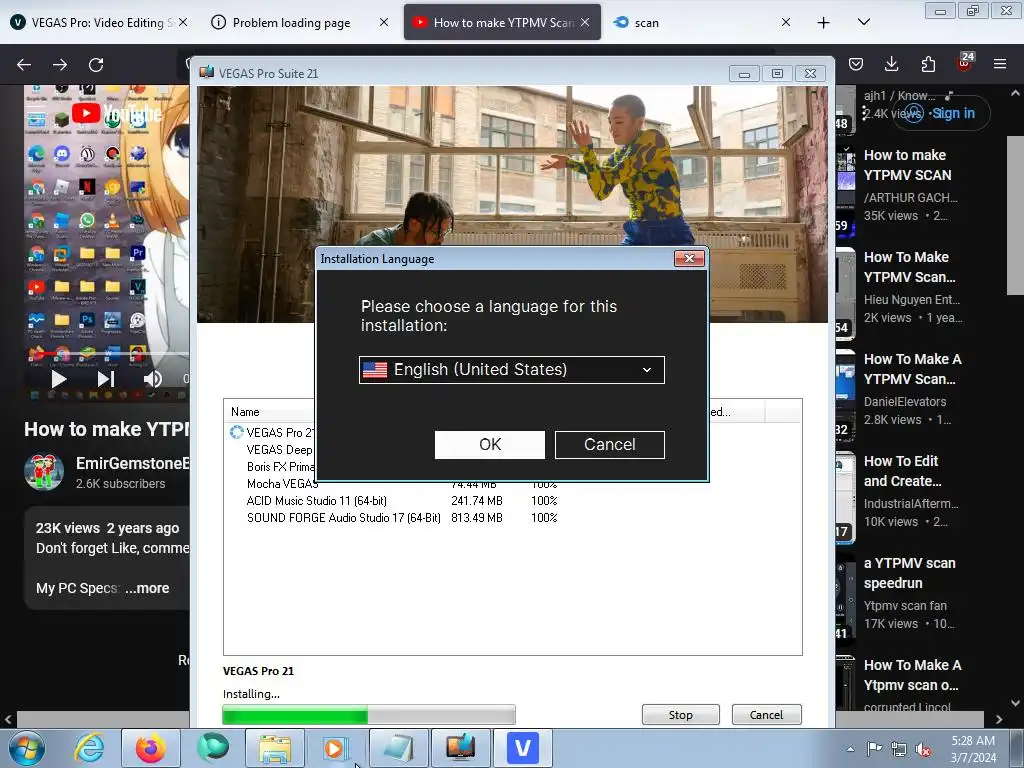The image size is (1024, 768).
Task: Open the EmirGemstone channel avatar
Action: point(44,472)
